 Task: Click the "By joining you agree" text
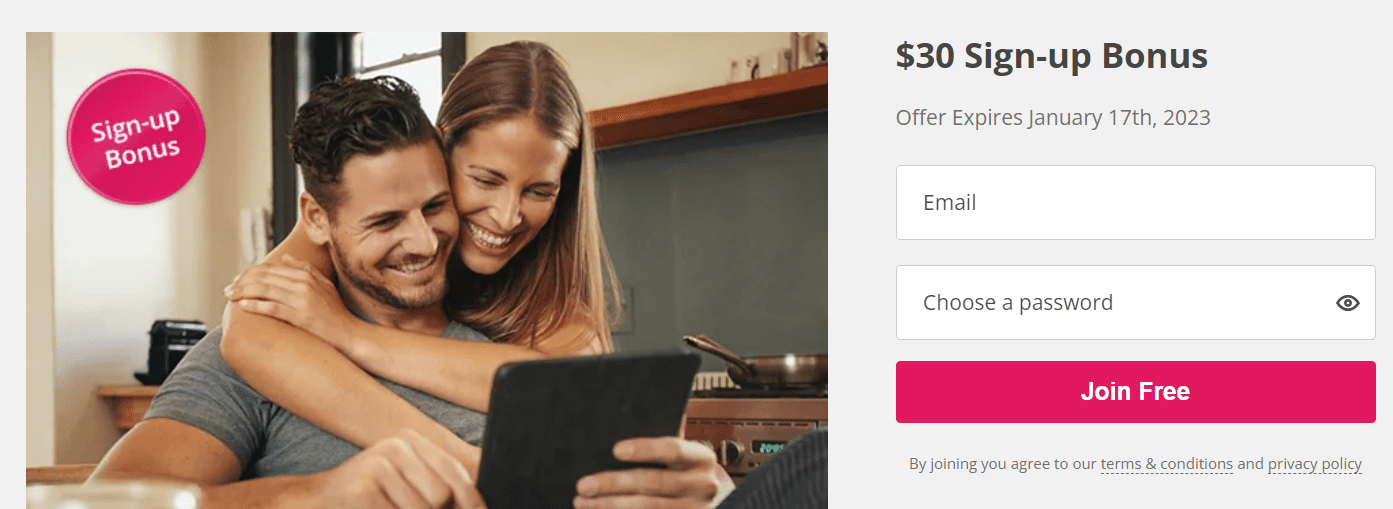[x=1002, y=464]
